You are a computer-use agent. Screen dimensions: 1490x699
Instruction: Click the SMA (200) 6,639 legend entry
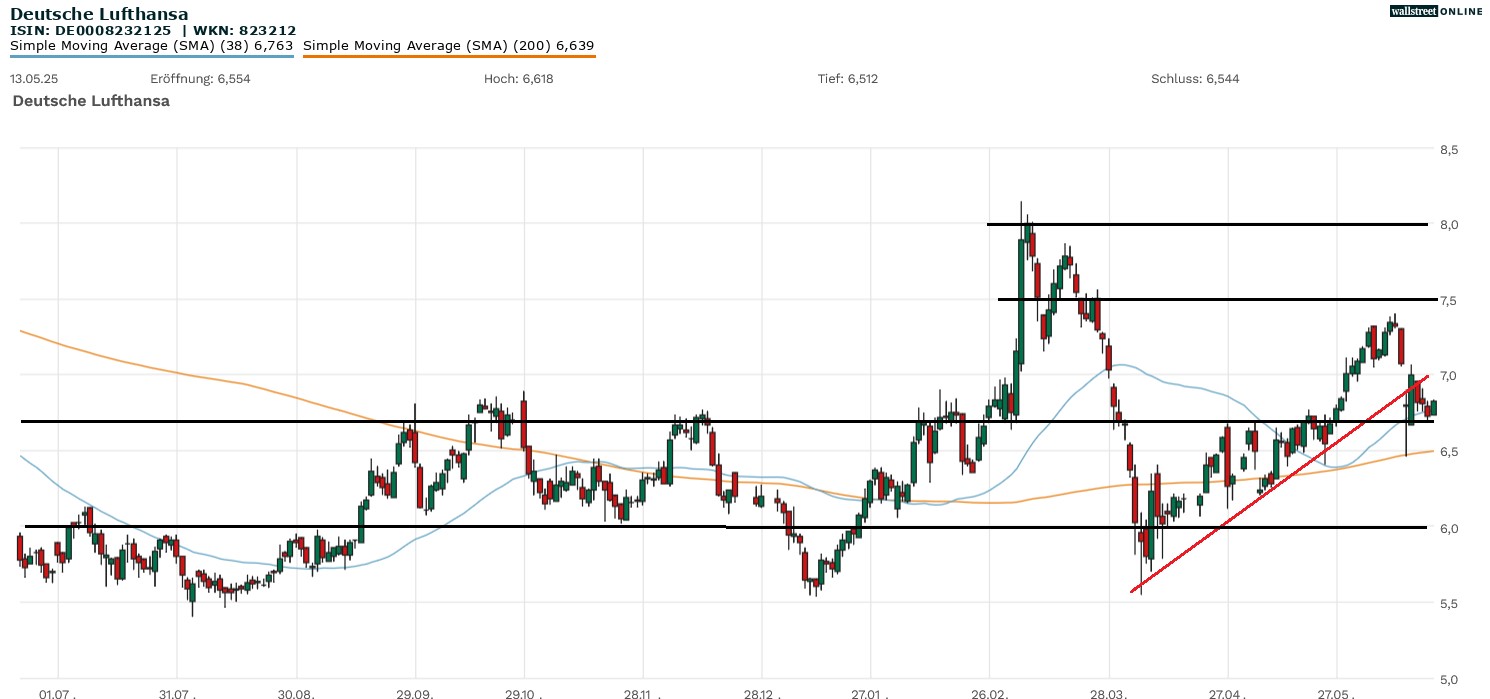[x=448, y=46]
